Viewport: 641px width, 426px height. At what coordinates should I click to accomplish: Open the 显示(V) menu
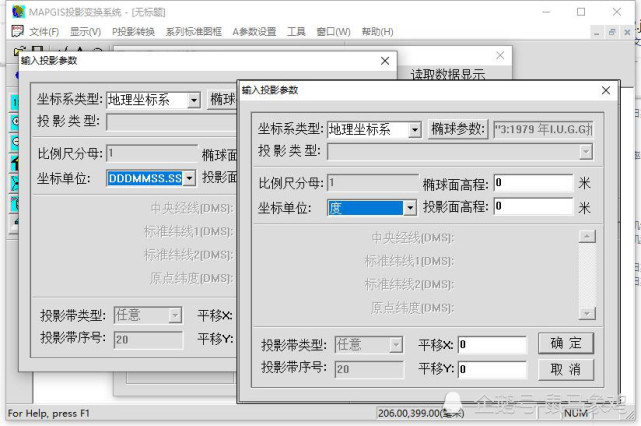coord(85,31)
